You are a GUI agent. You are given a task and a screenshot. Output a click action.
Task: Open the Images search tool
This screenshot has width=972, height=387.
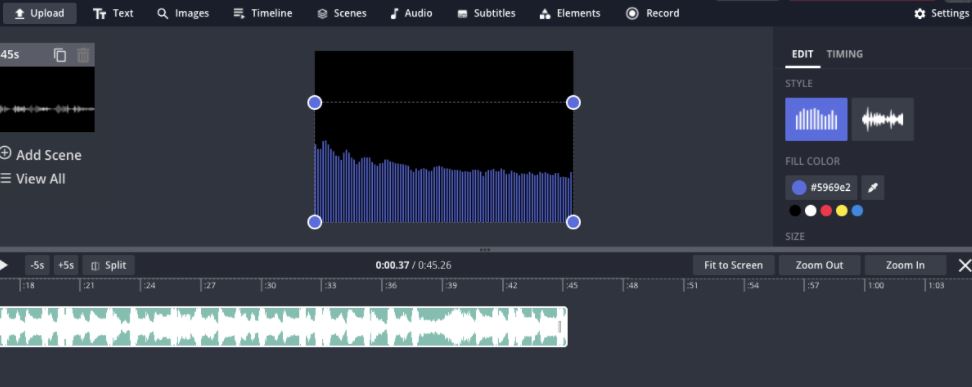[x=183, y=13]
